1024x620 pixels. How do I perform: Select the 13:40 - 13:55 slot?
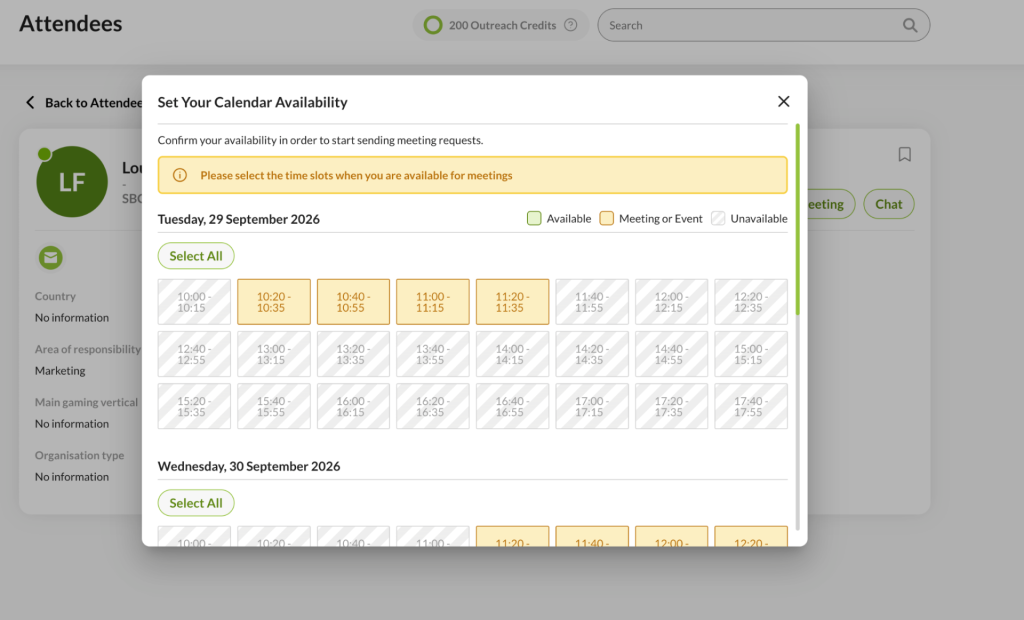[x=433, y=354]
